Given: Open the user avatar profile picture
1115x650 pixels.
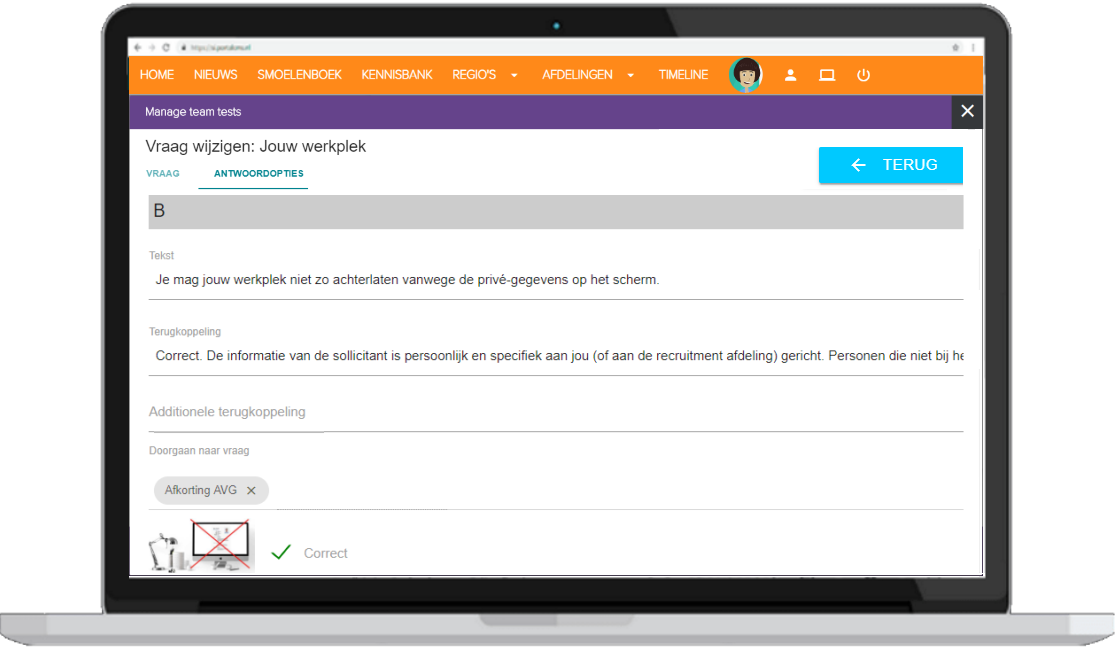Looking at the screenshot, I should pyautogui.click(x=745, y=75).
